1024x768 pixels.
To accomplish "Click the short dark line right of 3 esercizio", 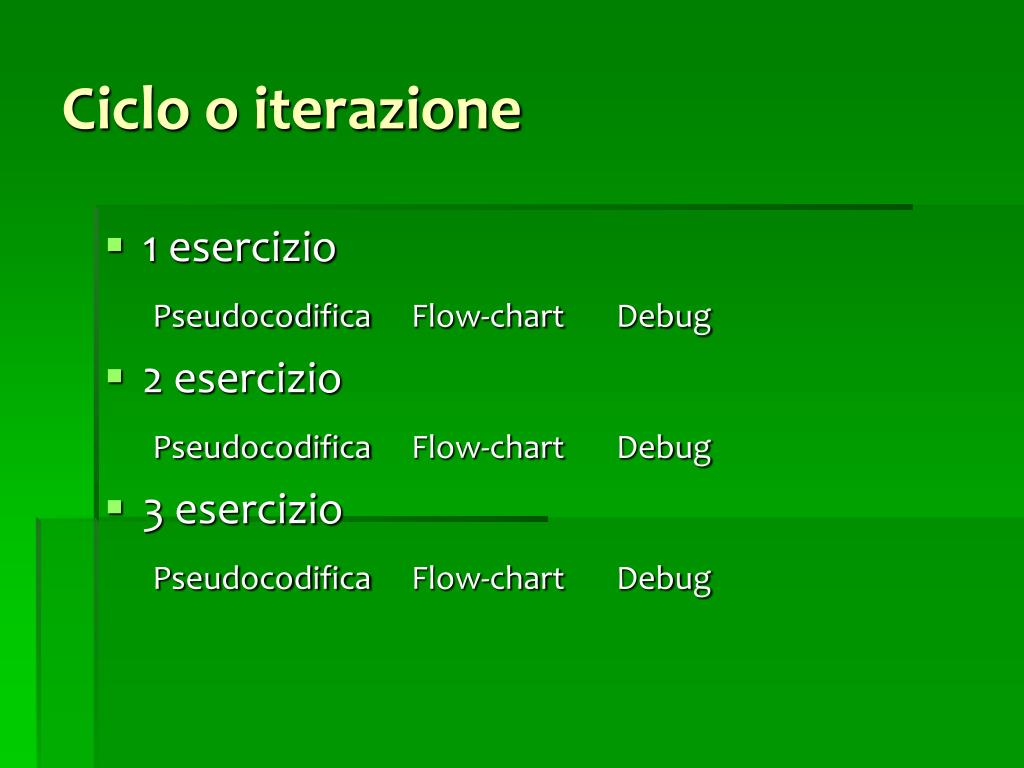I will pyautogui.click(x=445, y=519).
